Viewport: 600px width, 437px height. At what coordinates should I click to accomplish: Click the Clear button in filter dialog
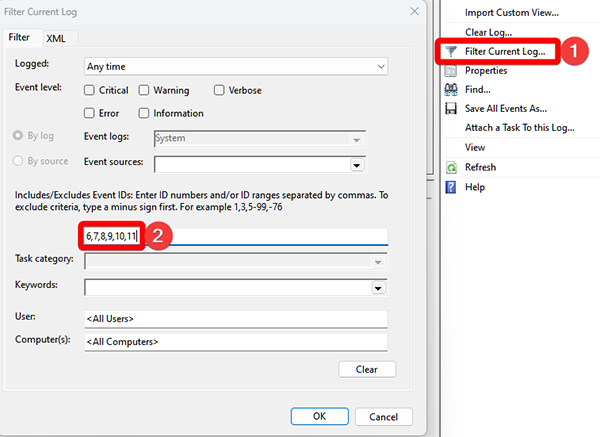coord(367,369)
